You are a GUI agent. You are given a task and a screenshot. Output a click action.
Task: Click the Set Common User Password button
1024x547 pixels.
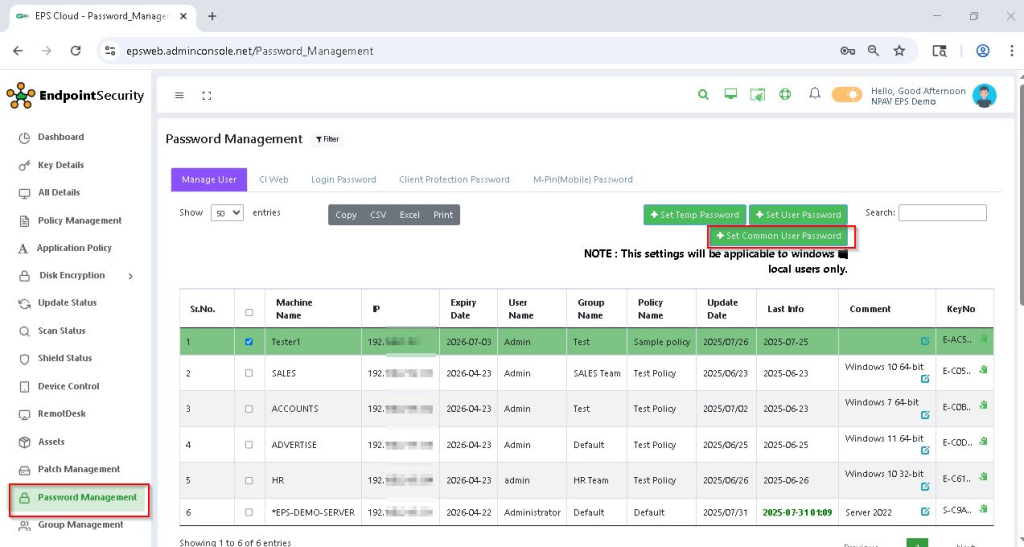point(779,236)
